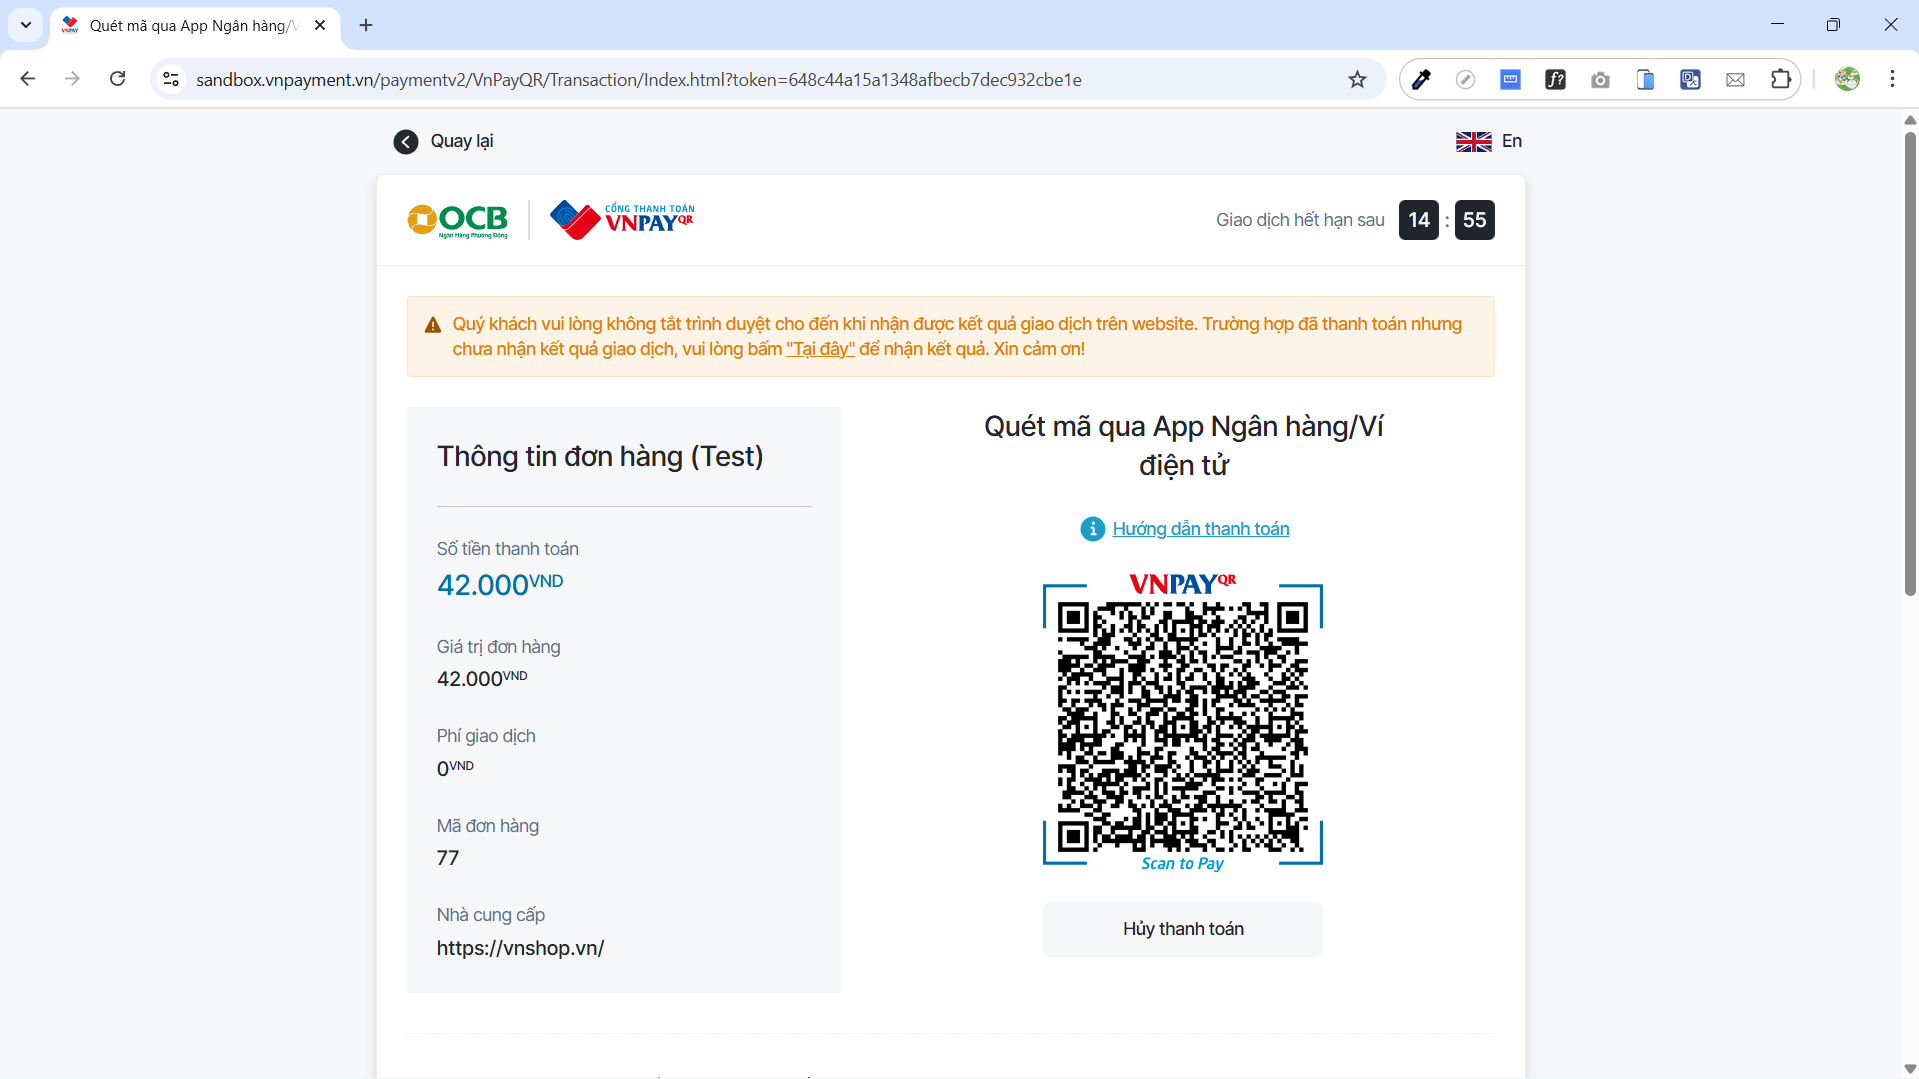The width and height of the screenshot is (1919, 1079).
Task: View site information in the address bar
Action: pos(171,80)
